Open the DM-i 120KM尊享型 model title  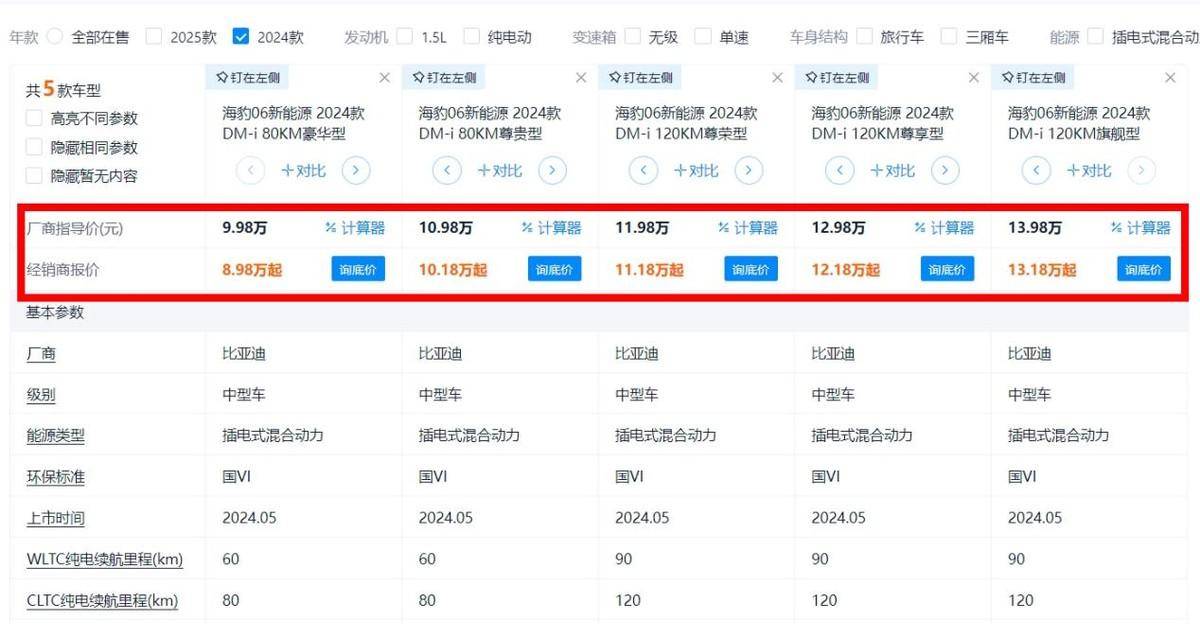[x=882, y=123]
